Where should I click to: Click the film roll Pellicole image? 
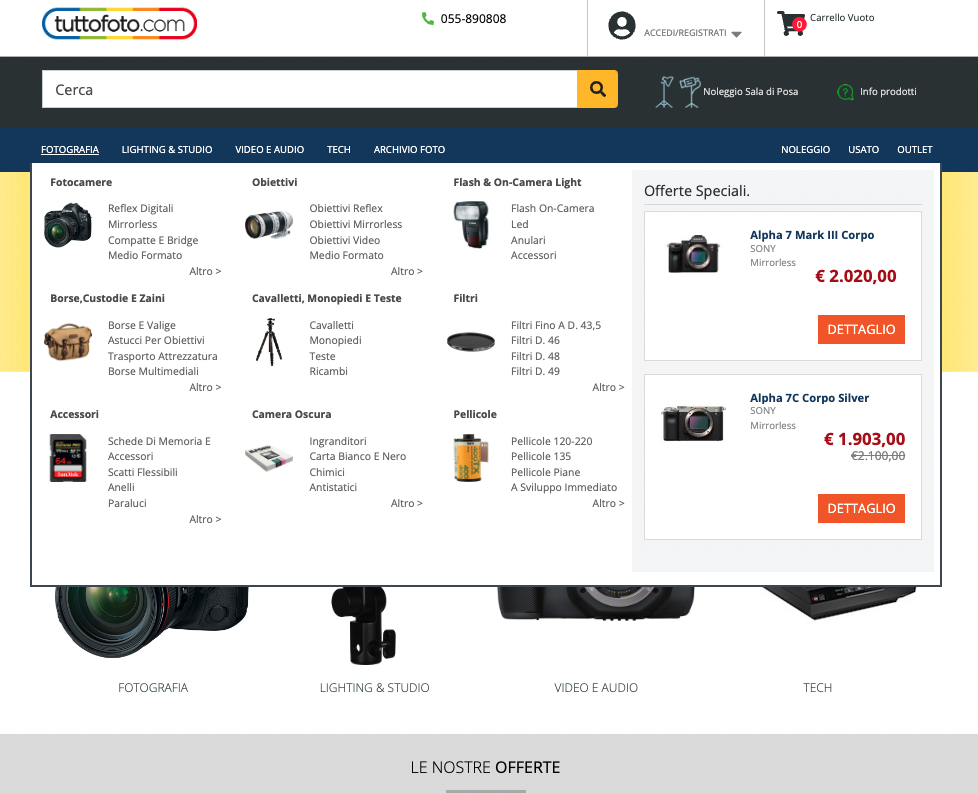pyautogui.click(x=470, y=458)
